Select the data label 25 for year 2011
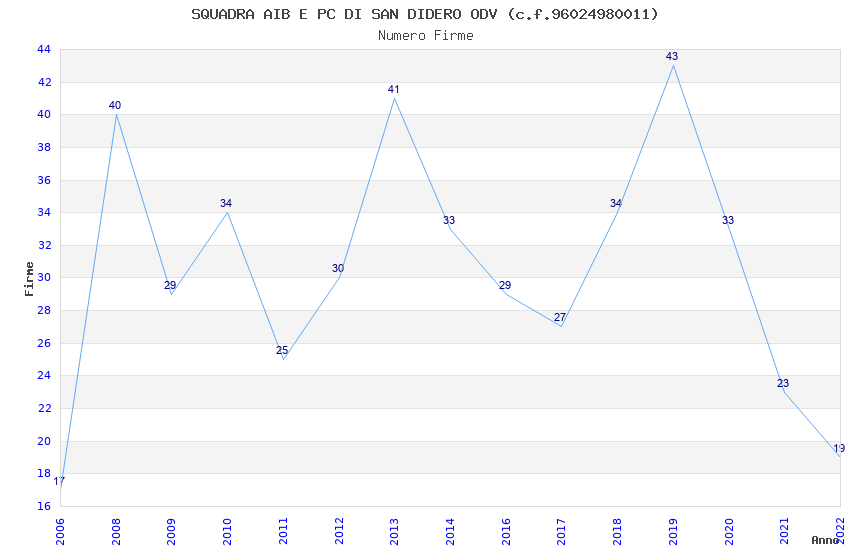The image size is (850, 550). click(x=282, y=350)
